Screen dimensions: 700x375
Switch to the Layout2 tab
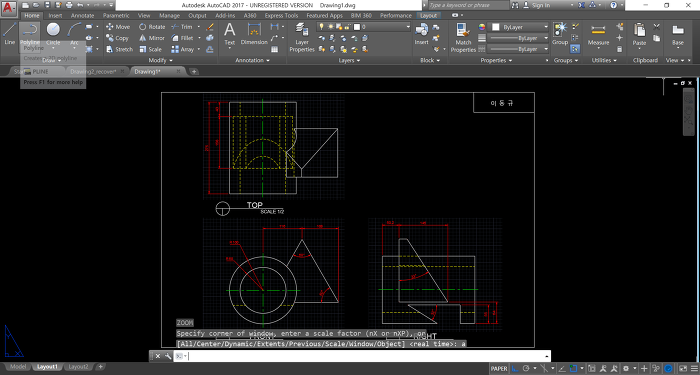(x=79, y=367)
